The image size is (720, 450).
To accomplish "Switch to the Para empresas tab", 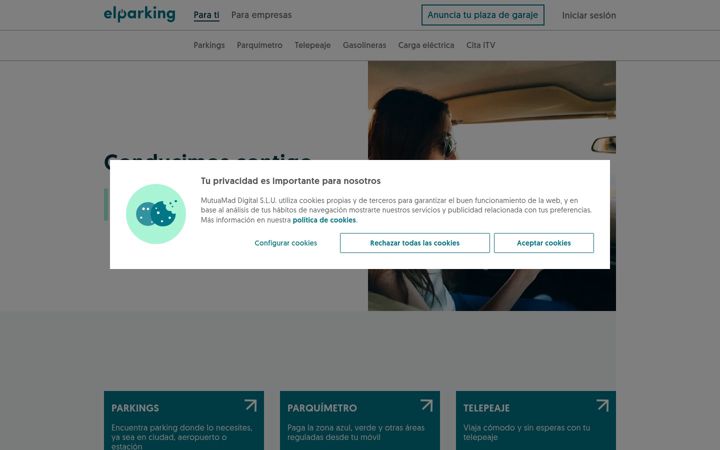I will (x=261, y=15).
